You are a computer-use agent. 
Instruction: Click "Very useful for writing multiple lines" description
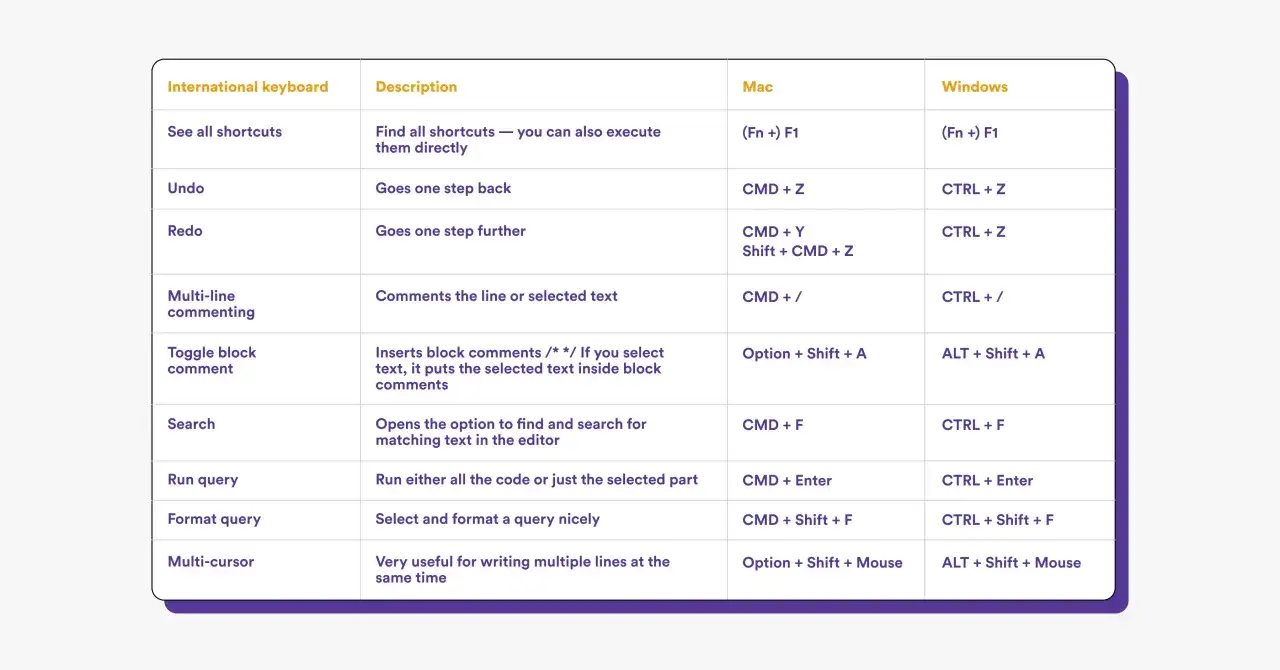pyautogui.click(x=522, y=570)
